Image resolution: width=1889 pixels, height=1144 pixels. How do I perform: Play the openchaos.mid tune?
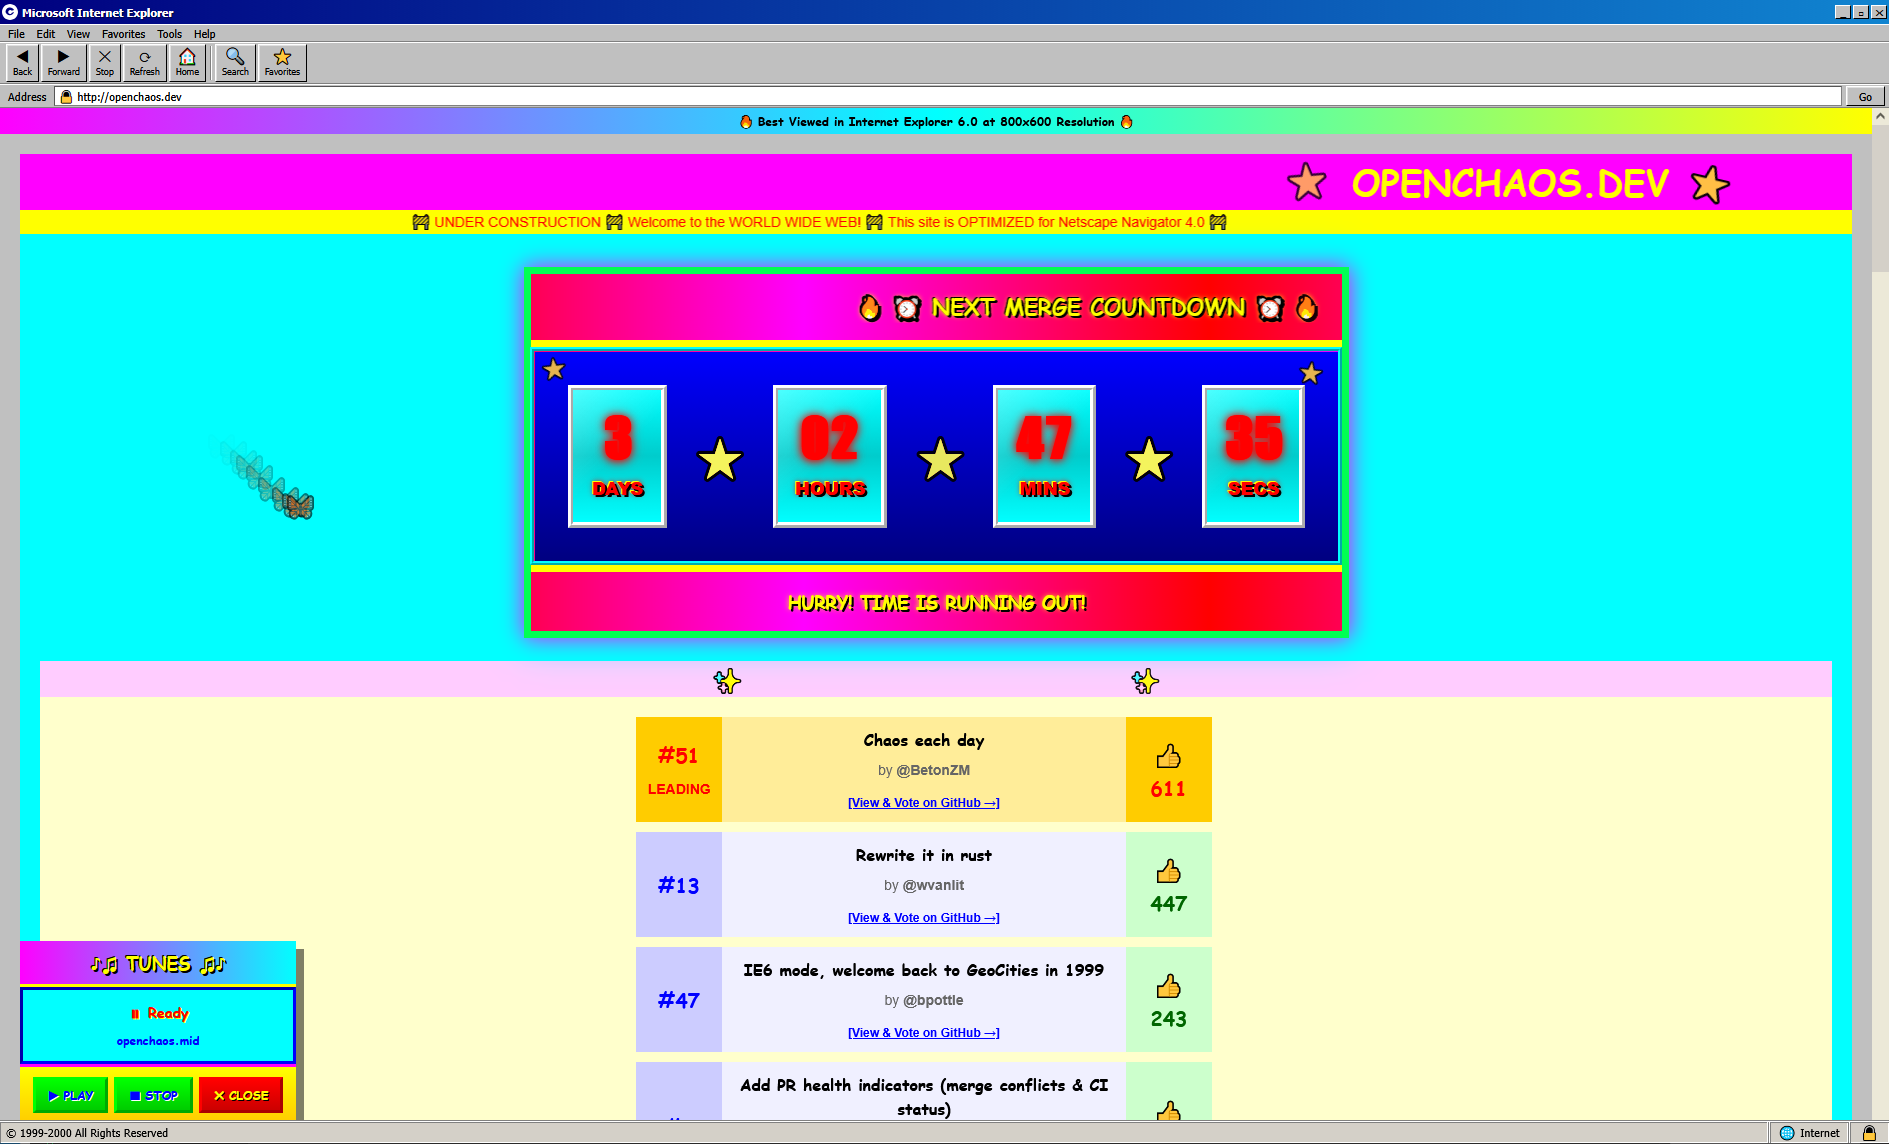[x=70, y=1095]
